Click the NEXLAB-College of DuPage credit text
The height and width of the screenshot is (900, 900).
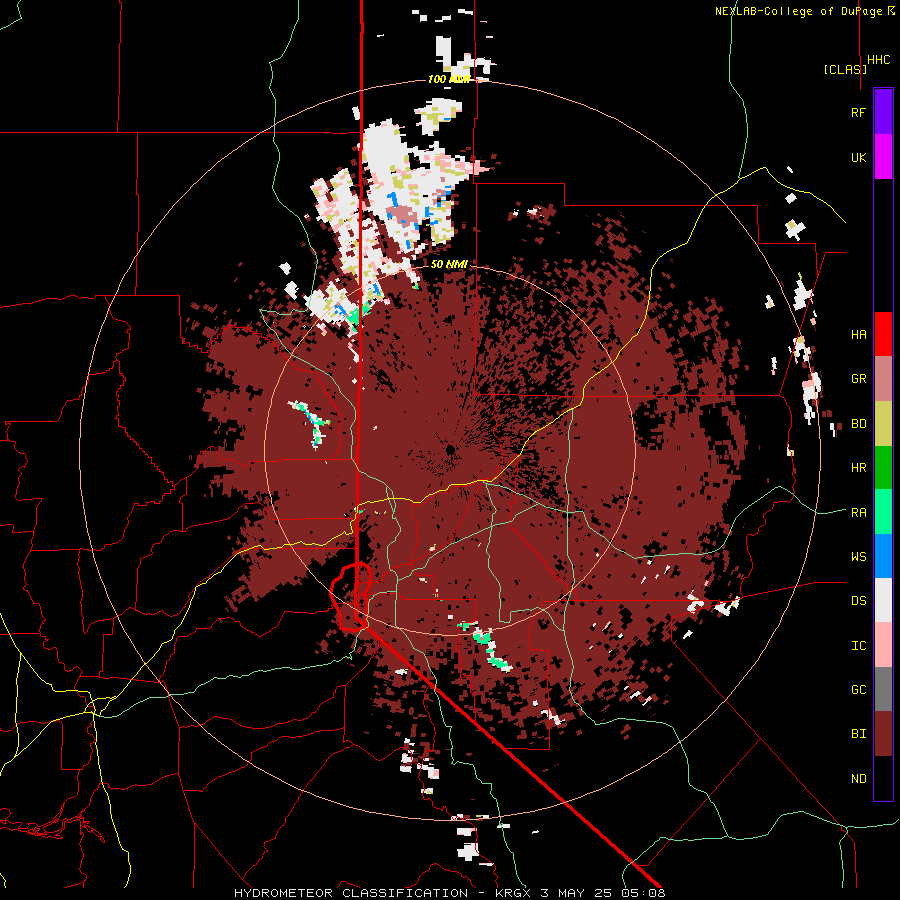pyautogui.click(x=798, y=11)
